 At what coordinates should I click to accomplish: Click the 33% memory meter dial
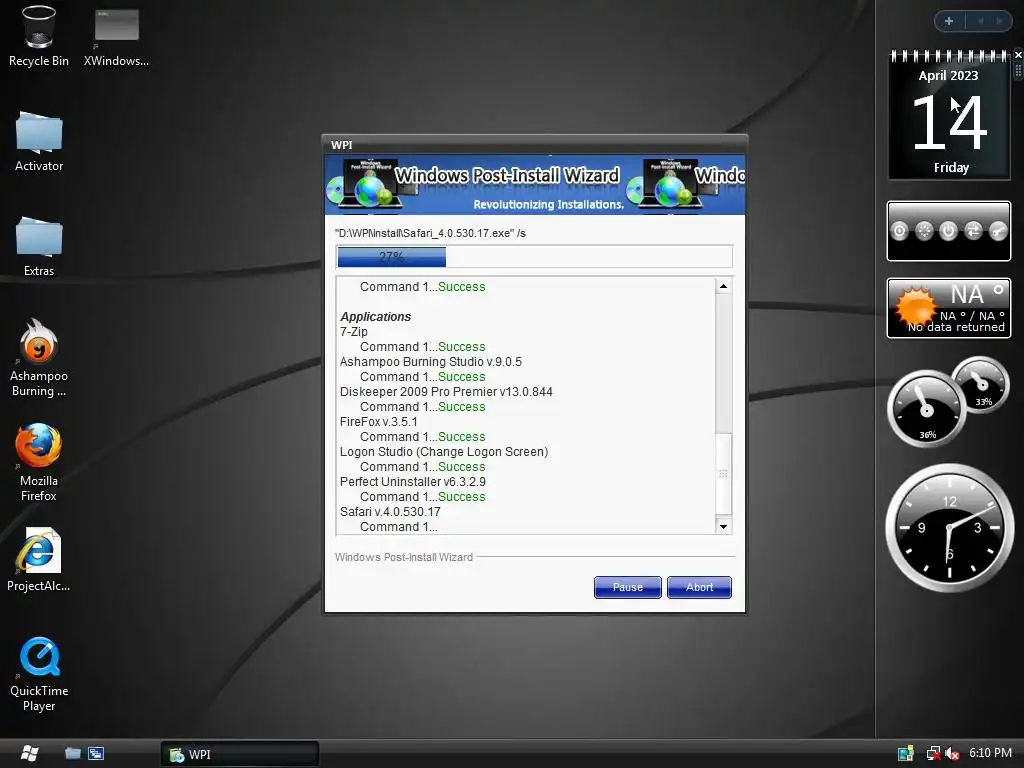(981, 385)
